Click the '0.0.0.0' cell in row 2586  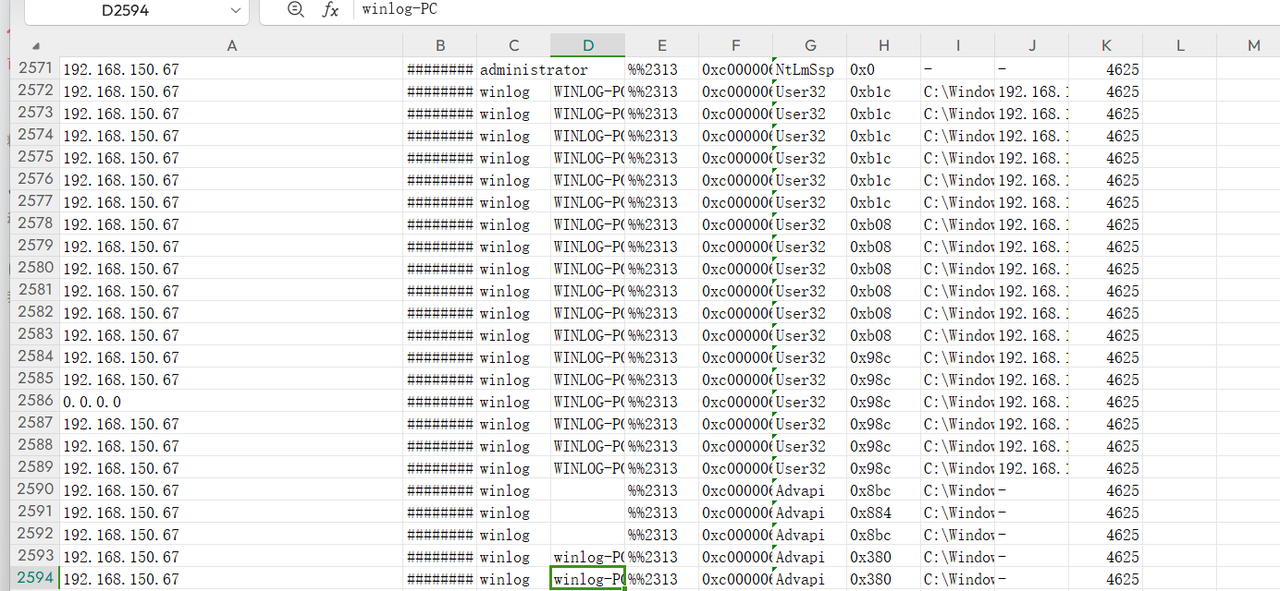click(x=232, y=402)
